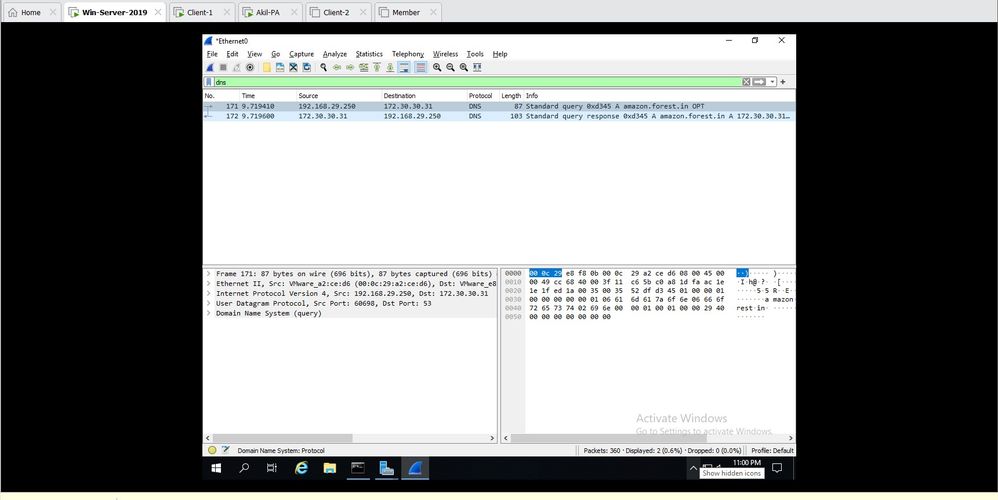The image size is (998, 500).
Task: Restart current capture toolbar icon
Action: pos(237,67)
